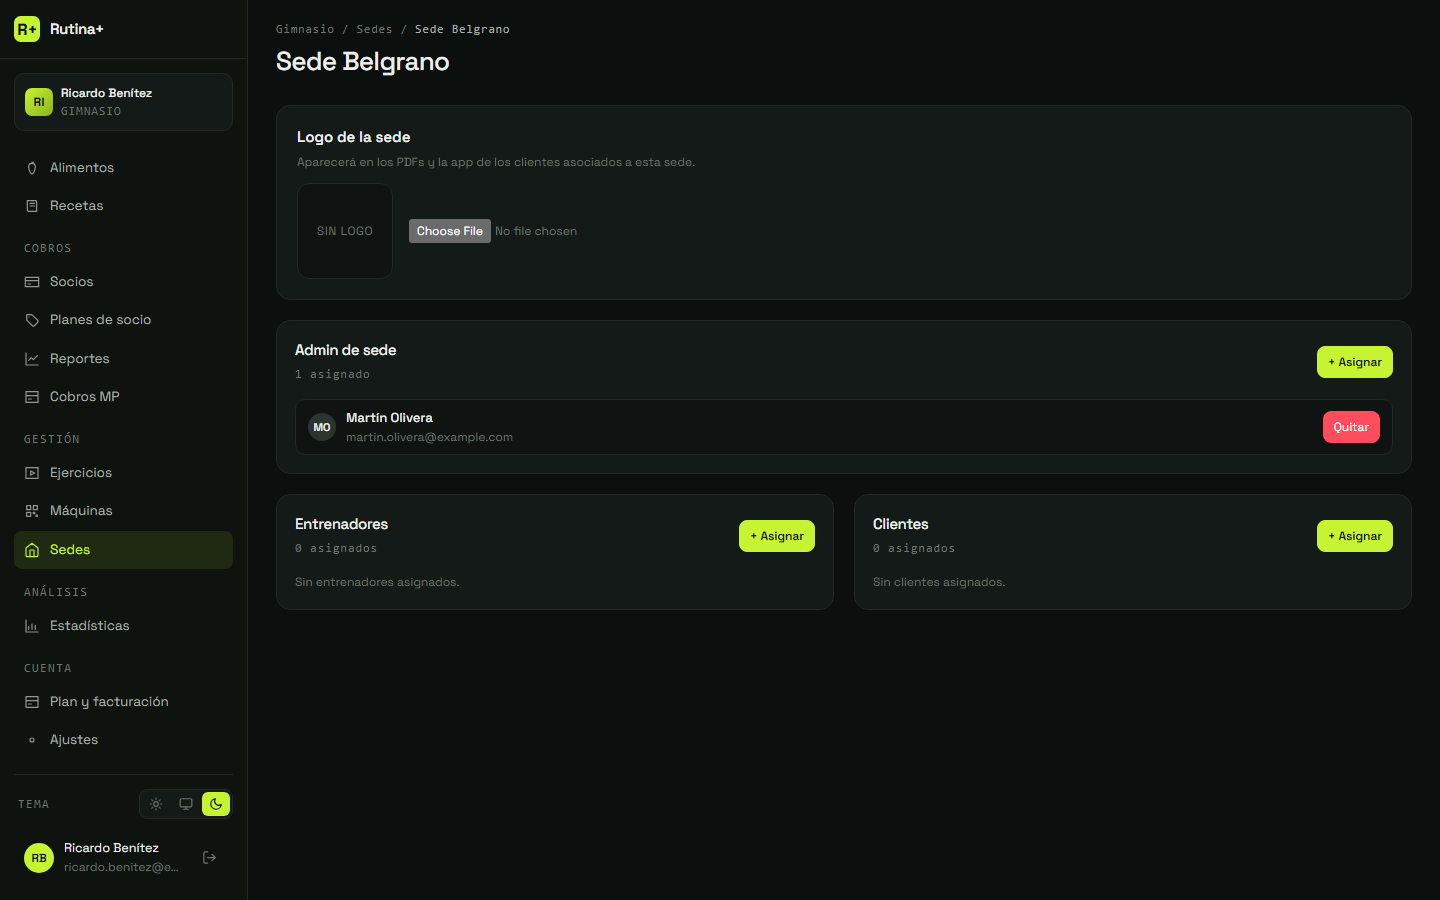
Task: Open the Ricardo Benítez gimnasio account switcher
Action: tap(123, 102)
